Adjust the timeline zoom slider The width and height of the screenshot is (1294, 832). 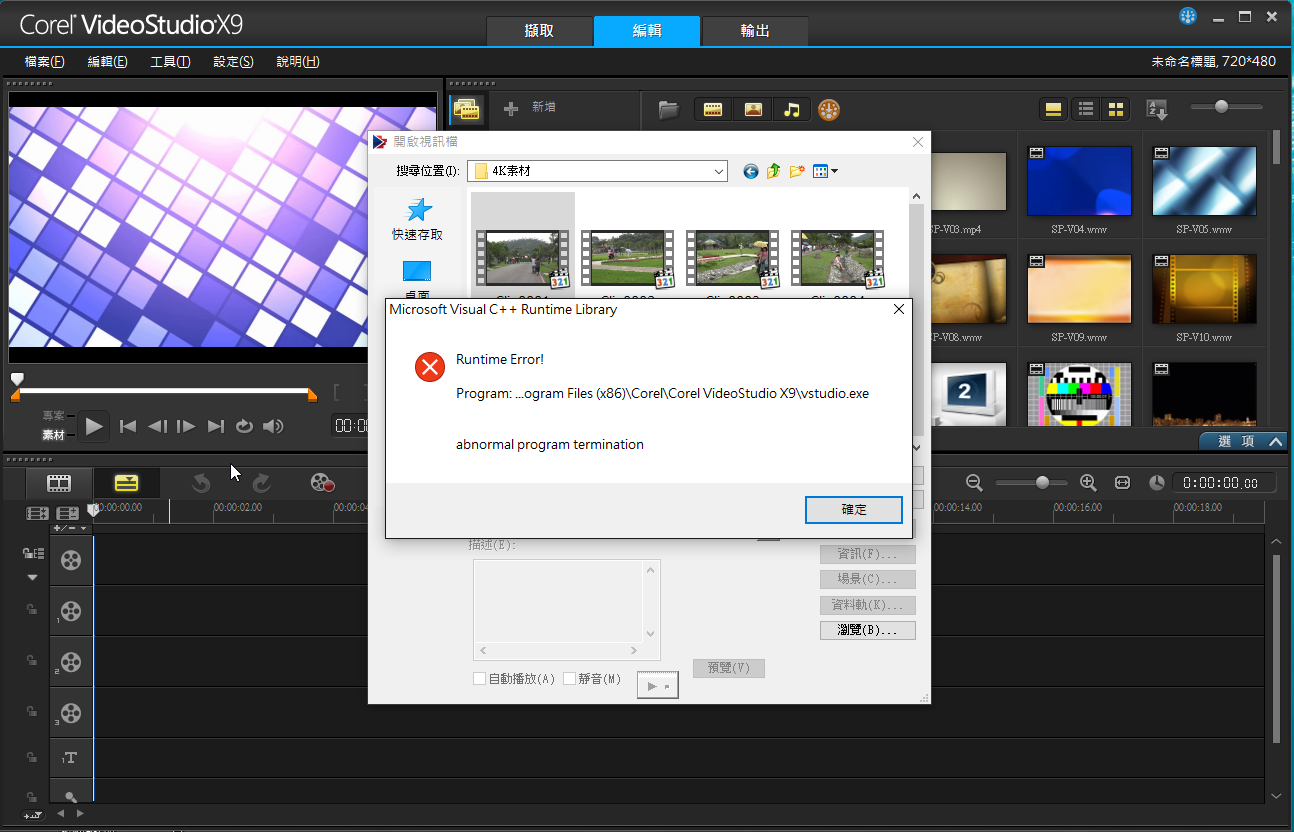pos(1042,483)
